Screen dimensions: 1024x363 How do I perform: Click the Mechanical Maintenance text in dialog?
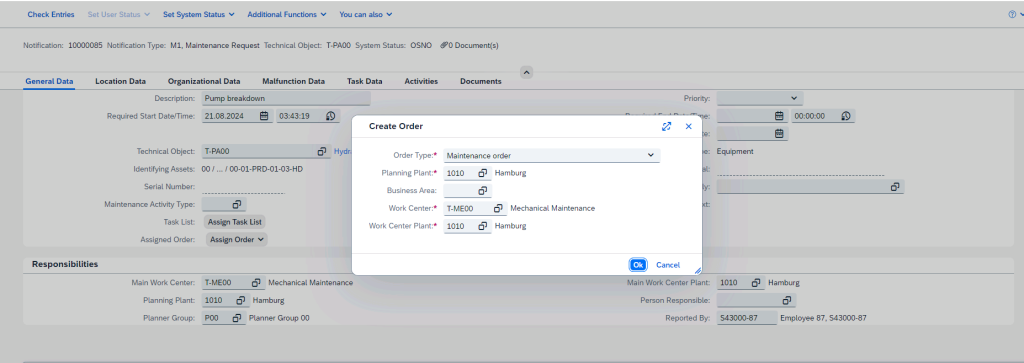click(x=552, y=208)
